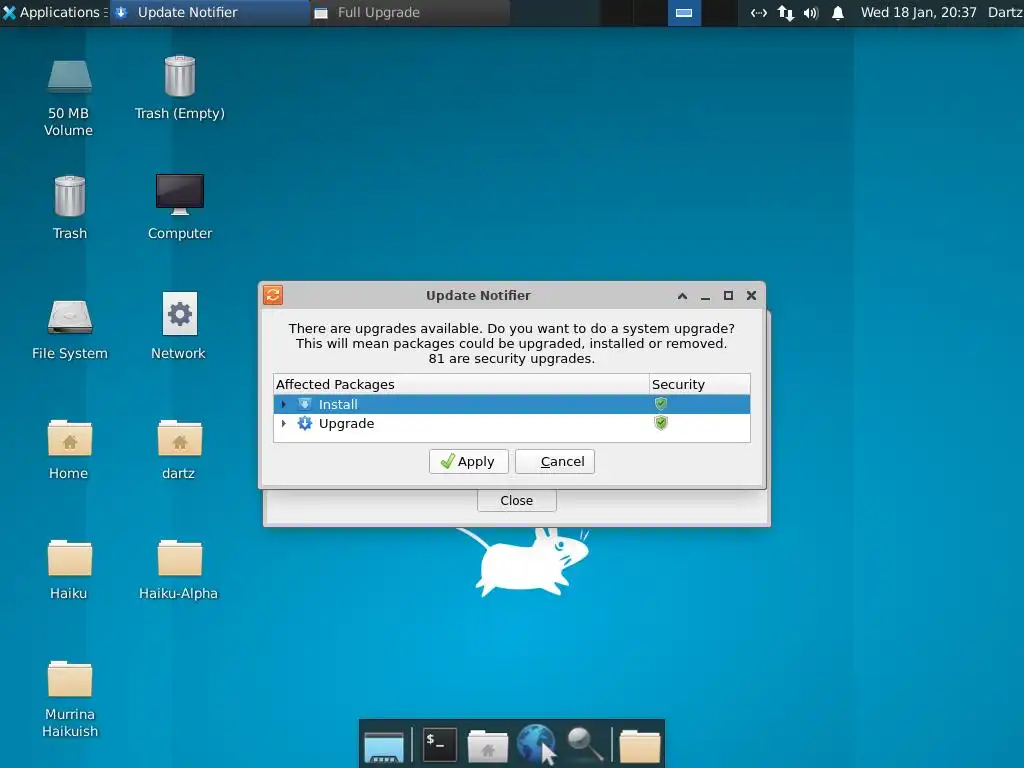The height and width of the screenshot is (768, 1024).
Task: Select the Install row in the list
Action: [511, 404]
